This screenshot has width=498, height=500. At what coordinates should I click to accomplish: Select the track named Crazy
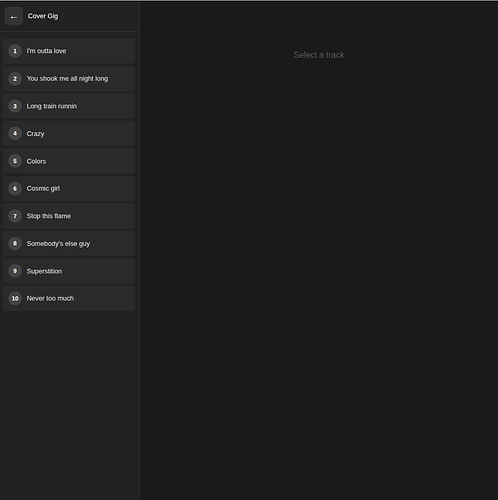69,134
